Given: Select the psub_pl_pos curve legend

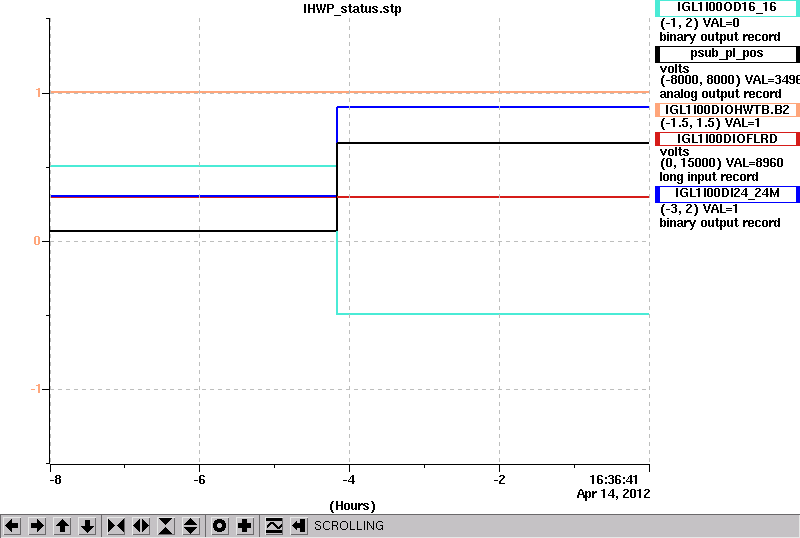Looking at the screenshot, I should (x=727, y=54).
